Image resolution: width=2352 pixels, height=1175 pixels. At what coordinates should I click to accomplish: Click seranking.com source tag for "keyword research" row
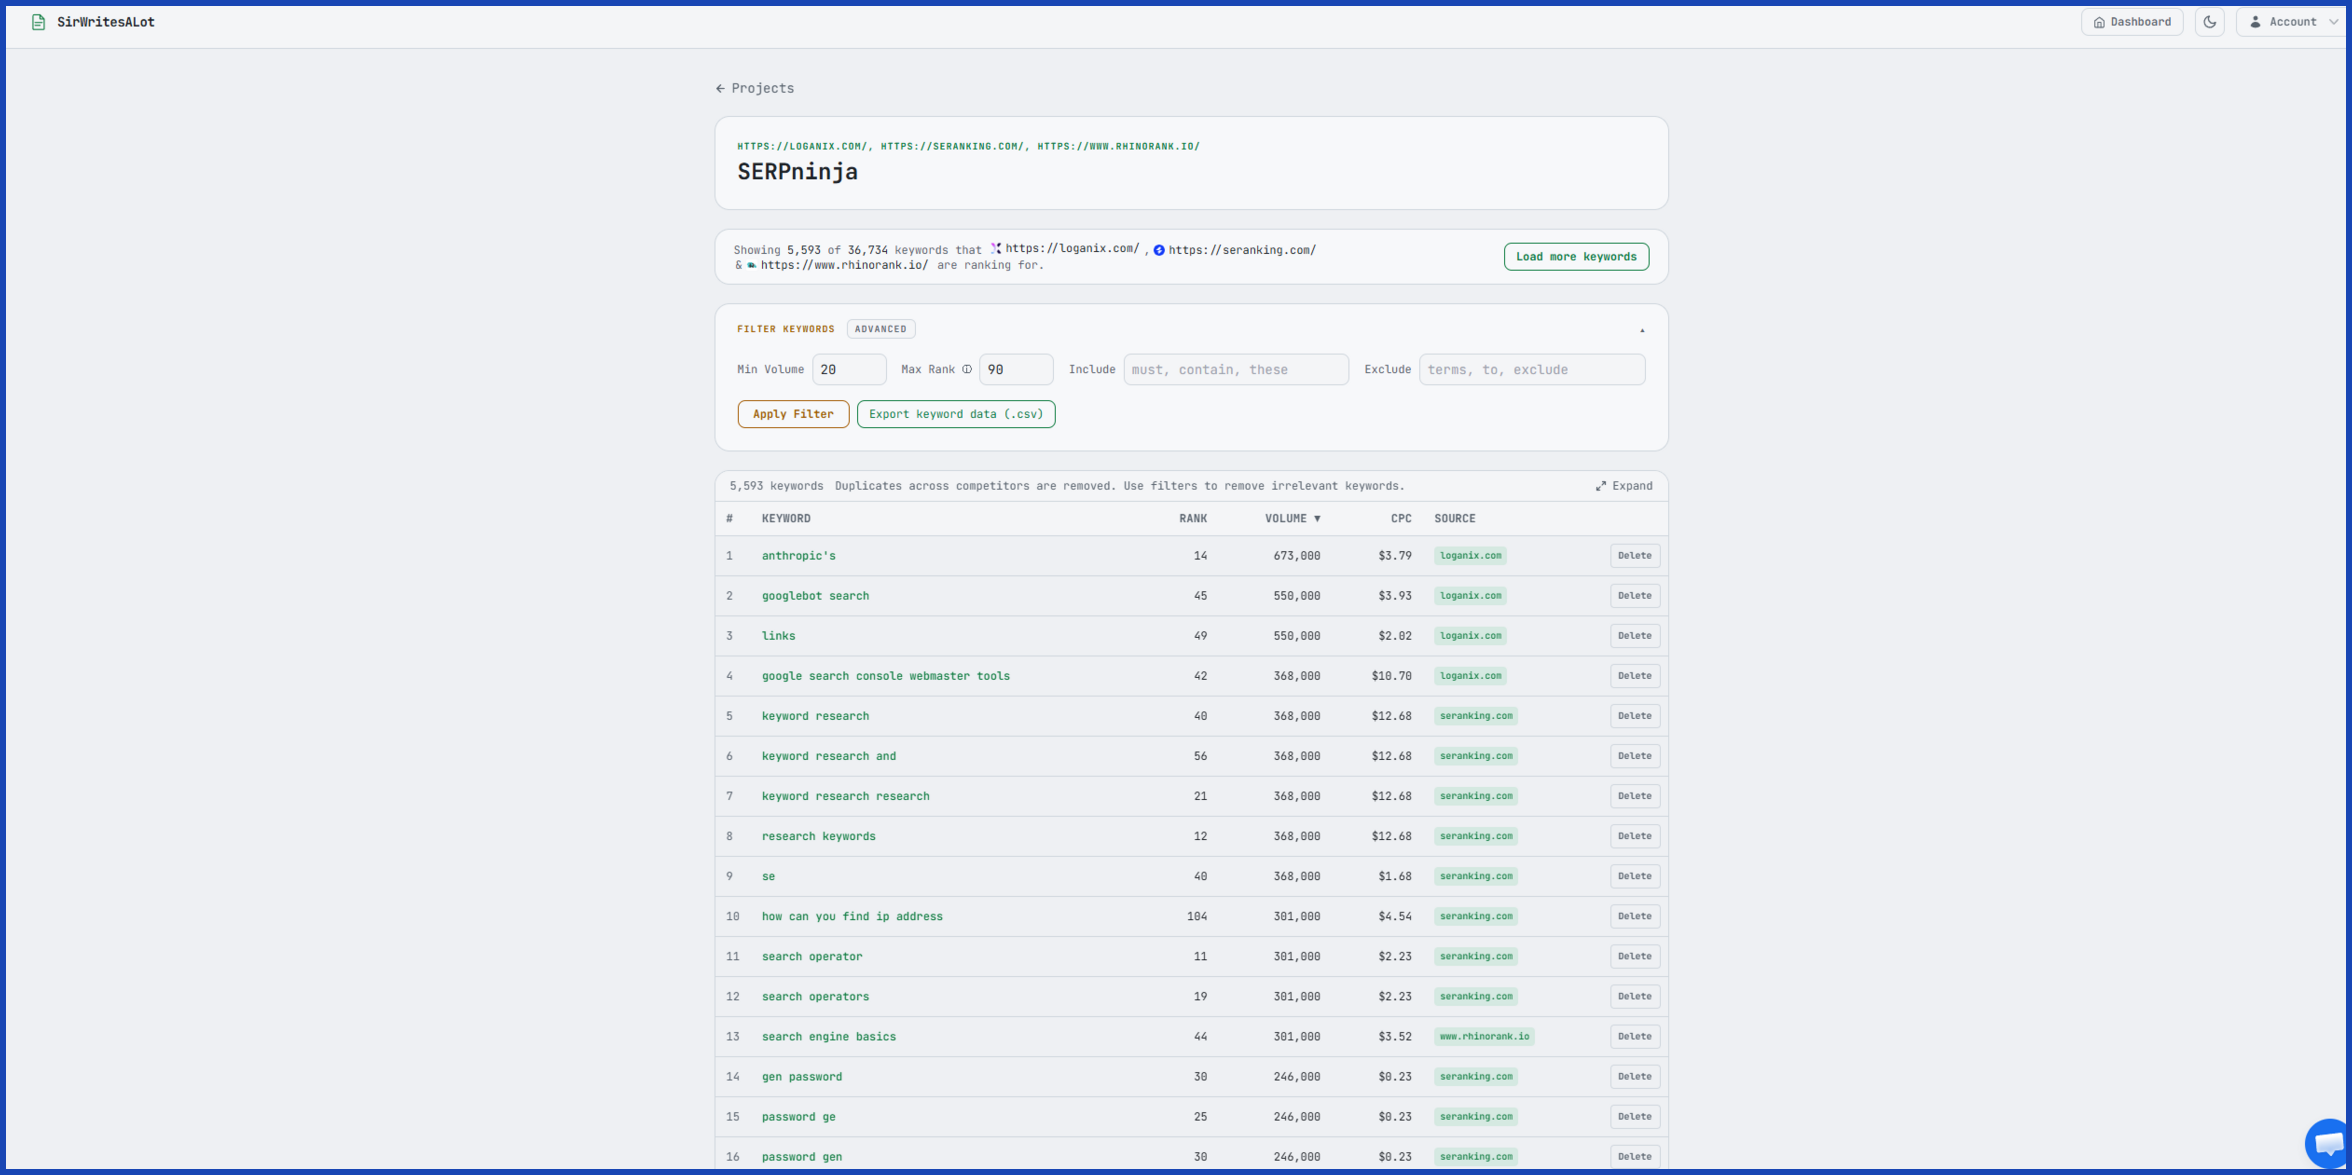tap(1476, 716)
